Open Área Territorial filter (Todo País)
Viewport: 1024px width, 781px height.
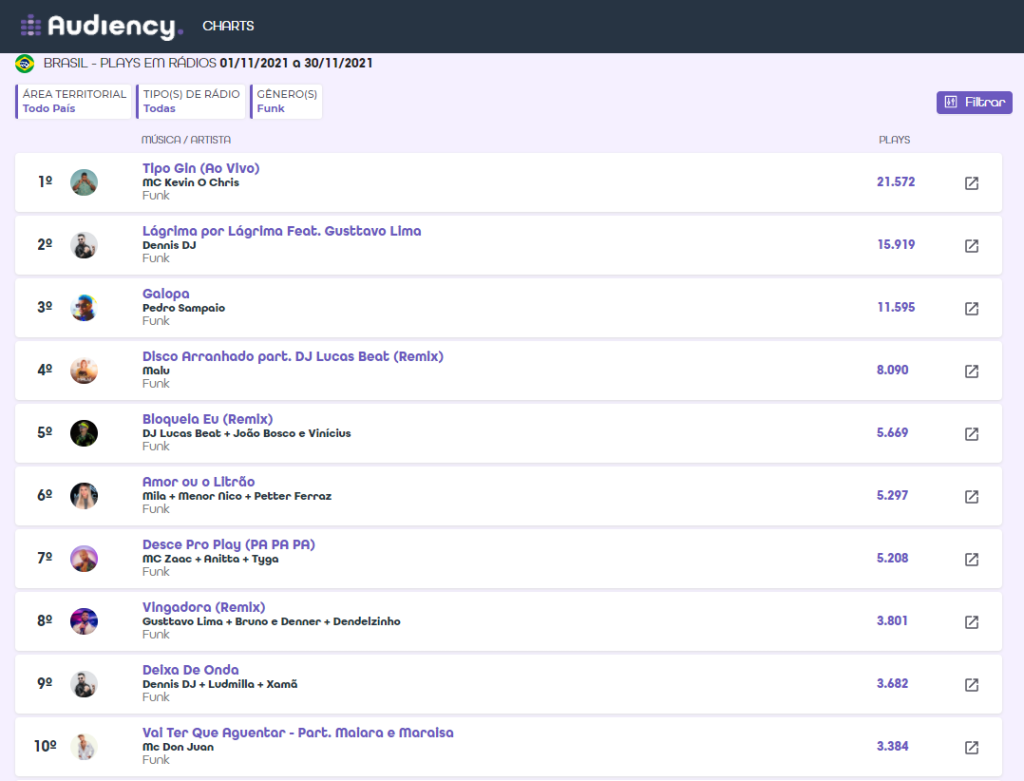tap(74, 101)
